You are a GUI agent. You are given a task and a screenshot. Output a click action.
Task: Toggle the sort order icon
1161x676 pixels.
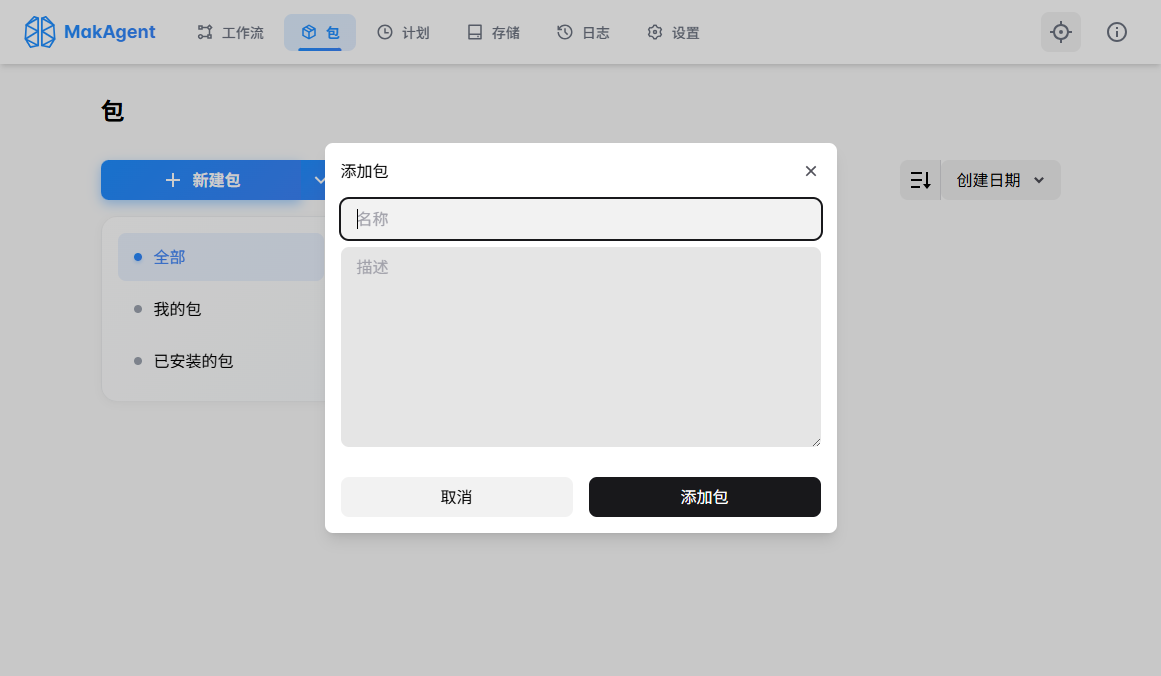pos(920,180)
